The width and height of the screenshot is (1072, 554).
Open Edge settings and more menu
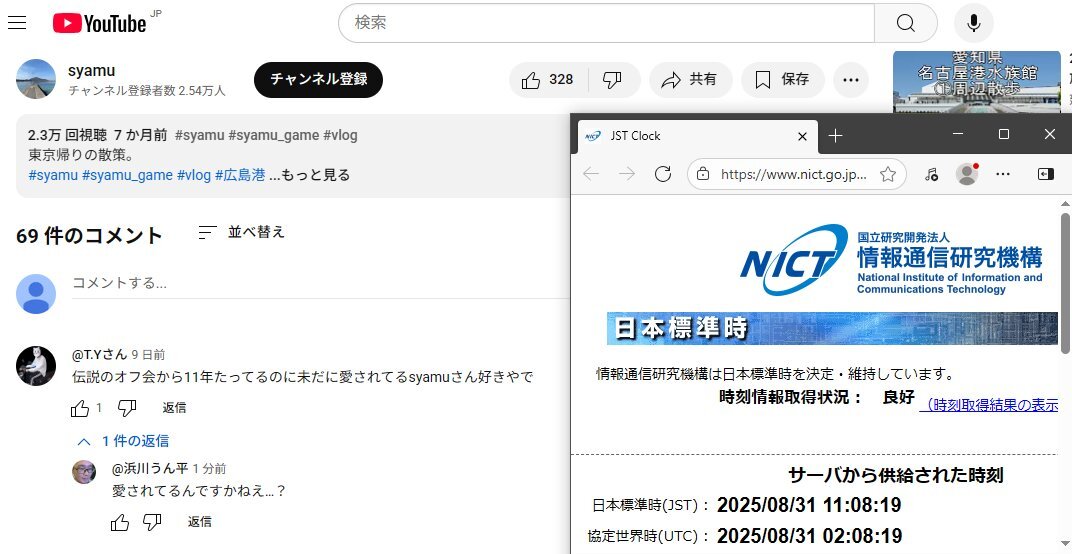(1003, 174)
